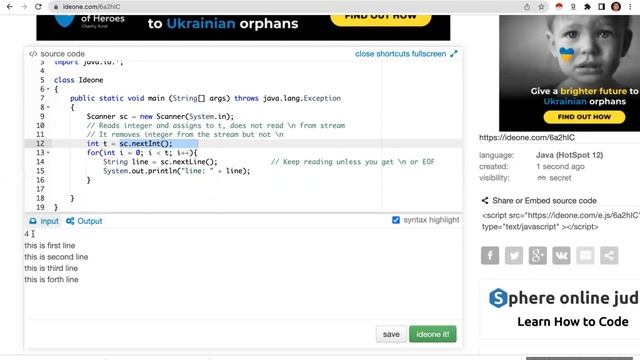Click the input line 'this is first line'
Viewport: 640px width, 360px height.
pyautogui.click(x=50, y=245)
